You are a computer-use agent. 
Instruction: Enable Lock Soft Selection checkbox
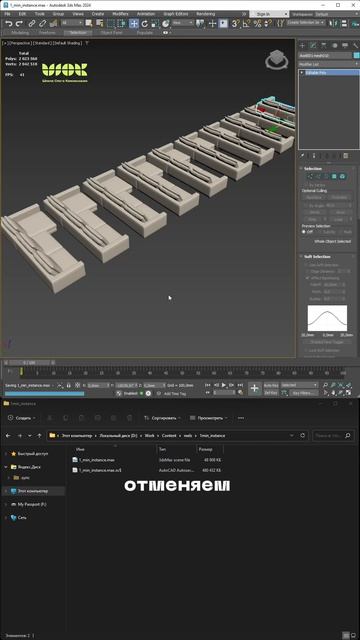coord(307,350)
